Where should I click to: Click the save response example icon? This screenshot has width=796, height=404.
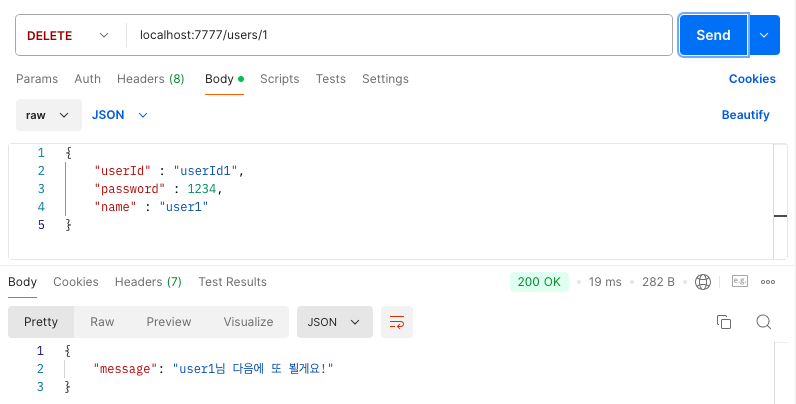pos(740,281)
